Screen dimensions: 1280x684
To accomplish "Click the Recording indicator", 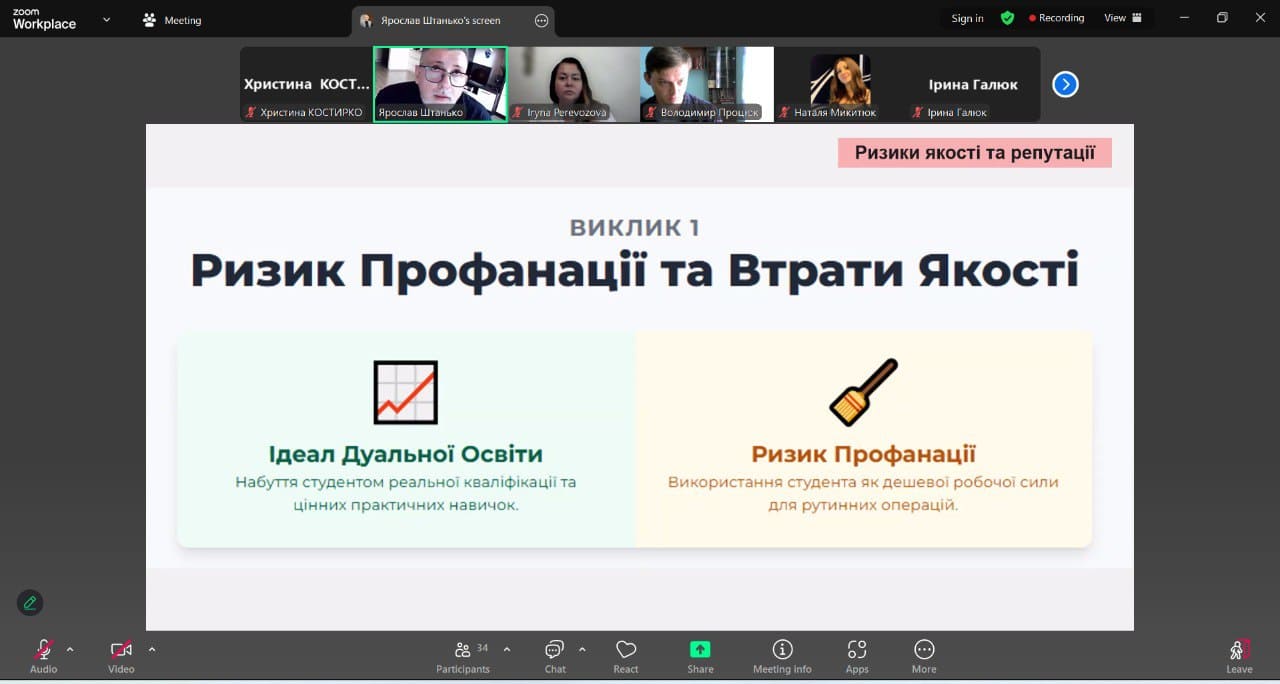I will [1056, 18].
